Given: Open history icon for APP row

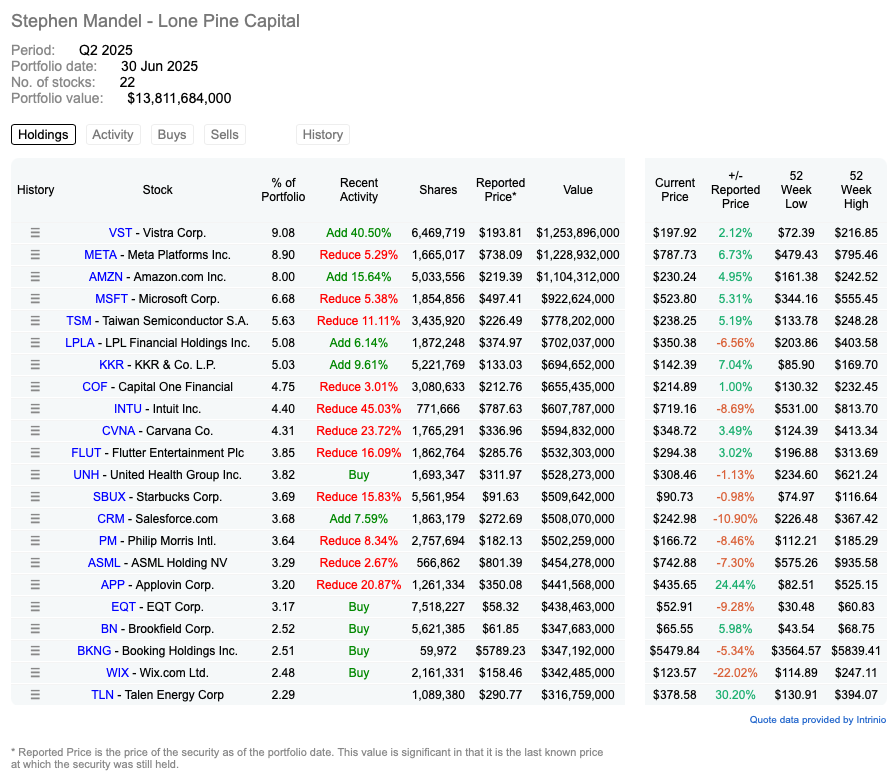Looking at the screenshot, I should (x=35, y=585).
